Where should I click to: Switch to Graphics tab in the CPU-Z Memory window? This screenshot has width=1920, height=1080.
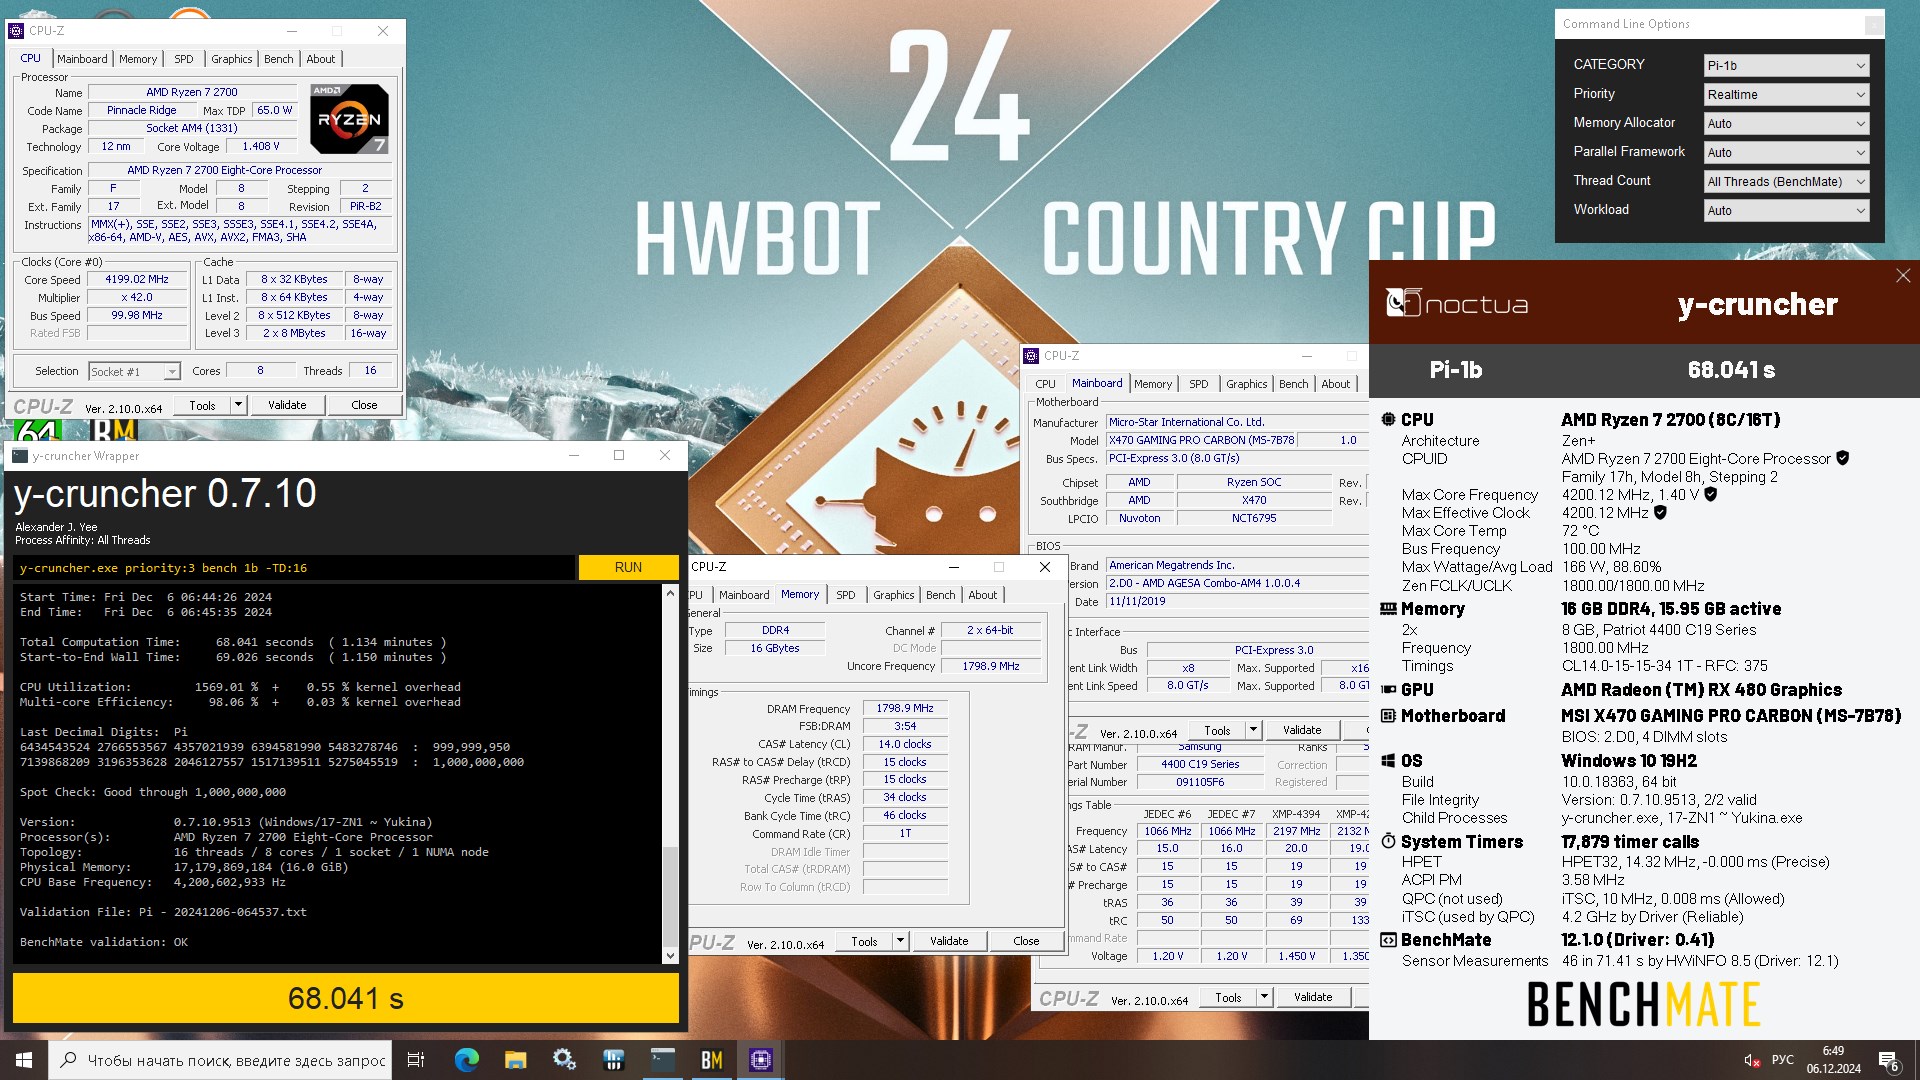tap(893, 595)
